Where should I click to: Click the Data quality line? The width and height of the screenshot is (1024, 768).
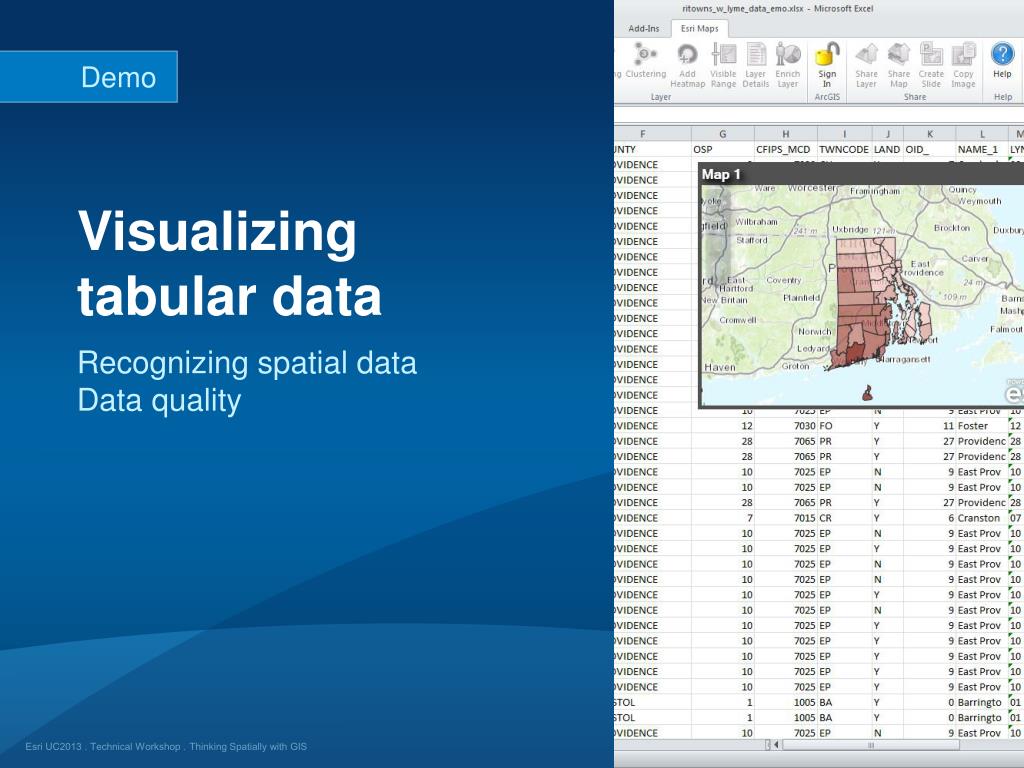[x=159, y=400]
